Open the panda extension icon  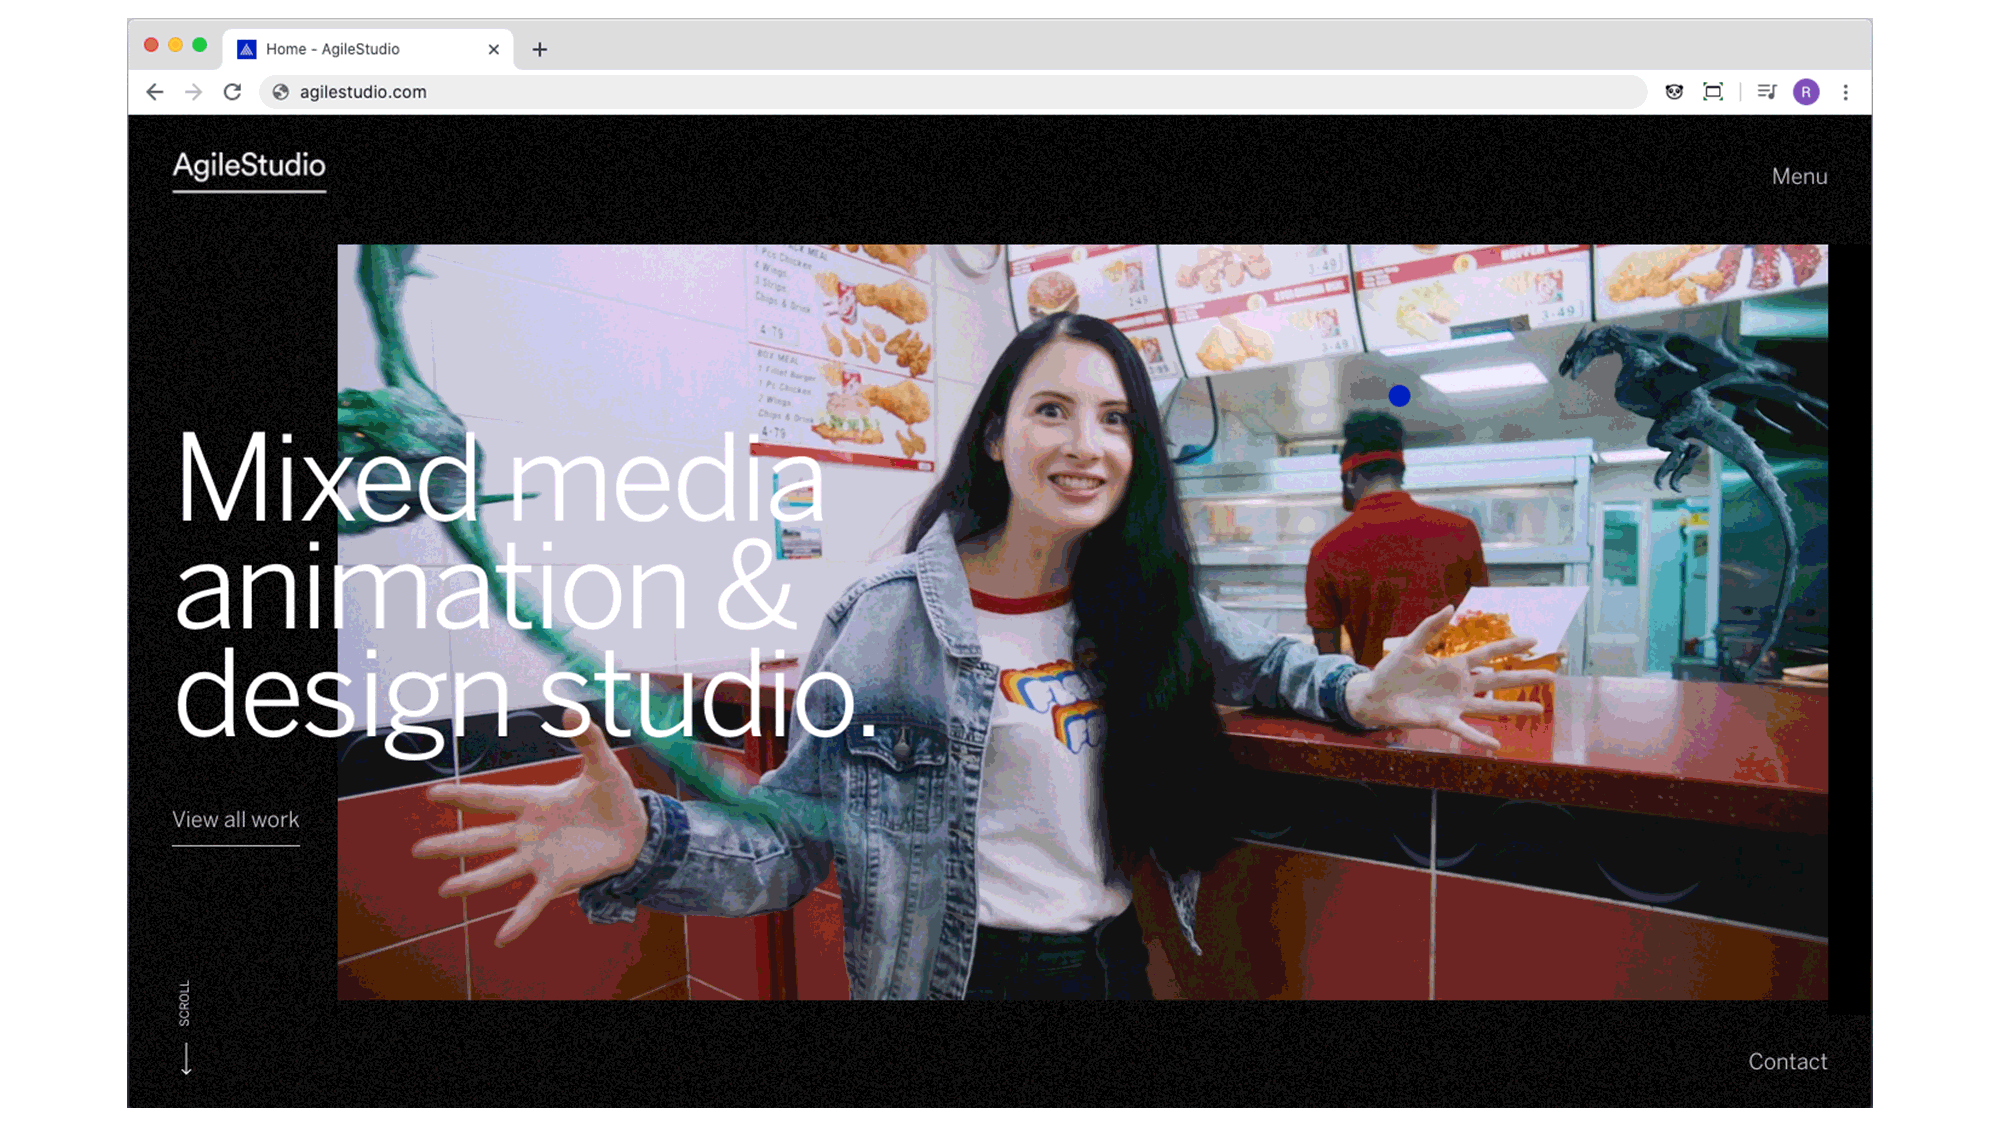1674,92
